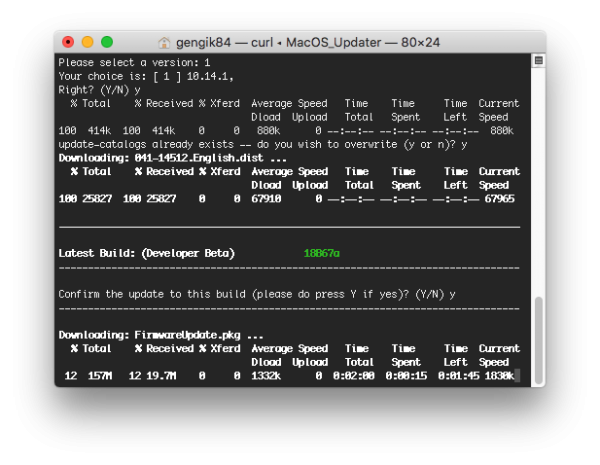600x465 pixels.
Task: Click the current speed value 1830k
Action: pyautogui.click(x=499, y=376)
